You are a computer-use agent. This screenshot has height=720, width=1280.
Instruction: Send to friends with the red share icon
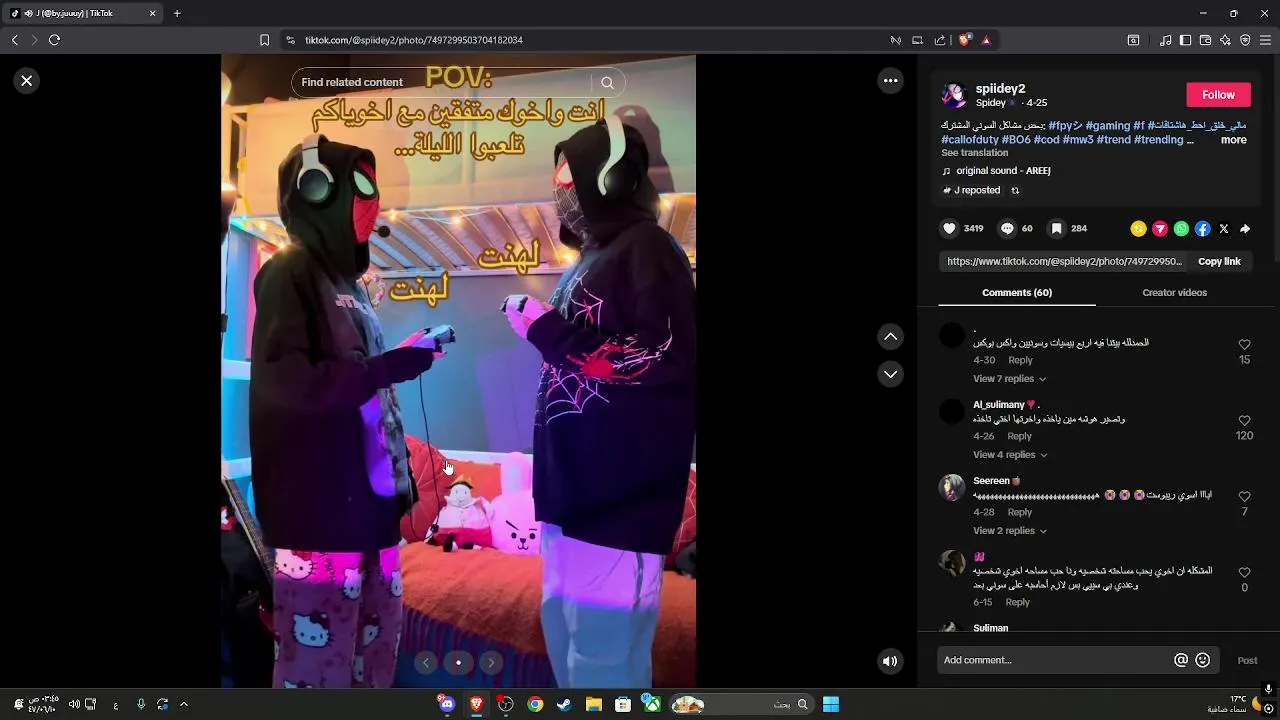tap(1160, 229)
